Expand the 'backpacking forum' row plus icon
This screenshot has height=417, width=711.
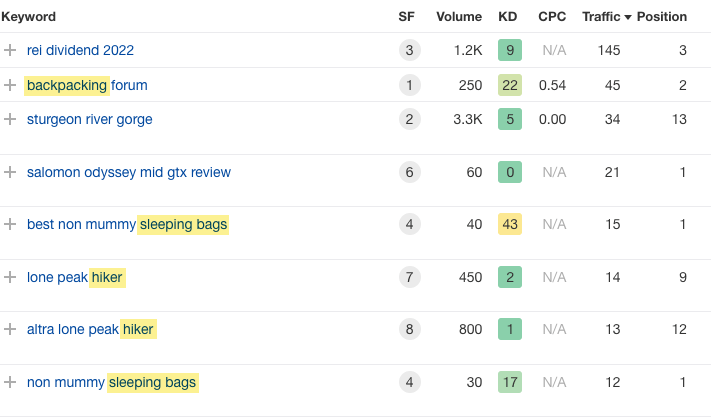tap(10, 85)
